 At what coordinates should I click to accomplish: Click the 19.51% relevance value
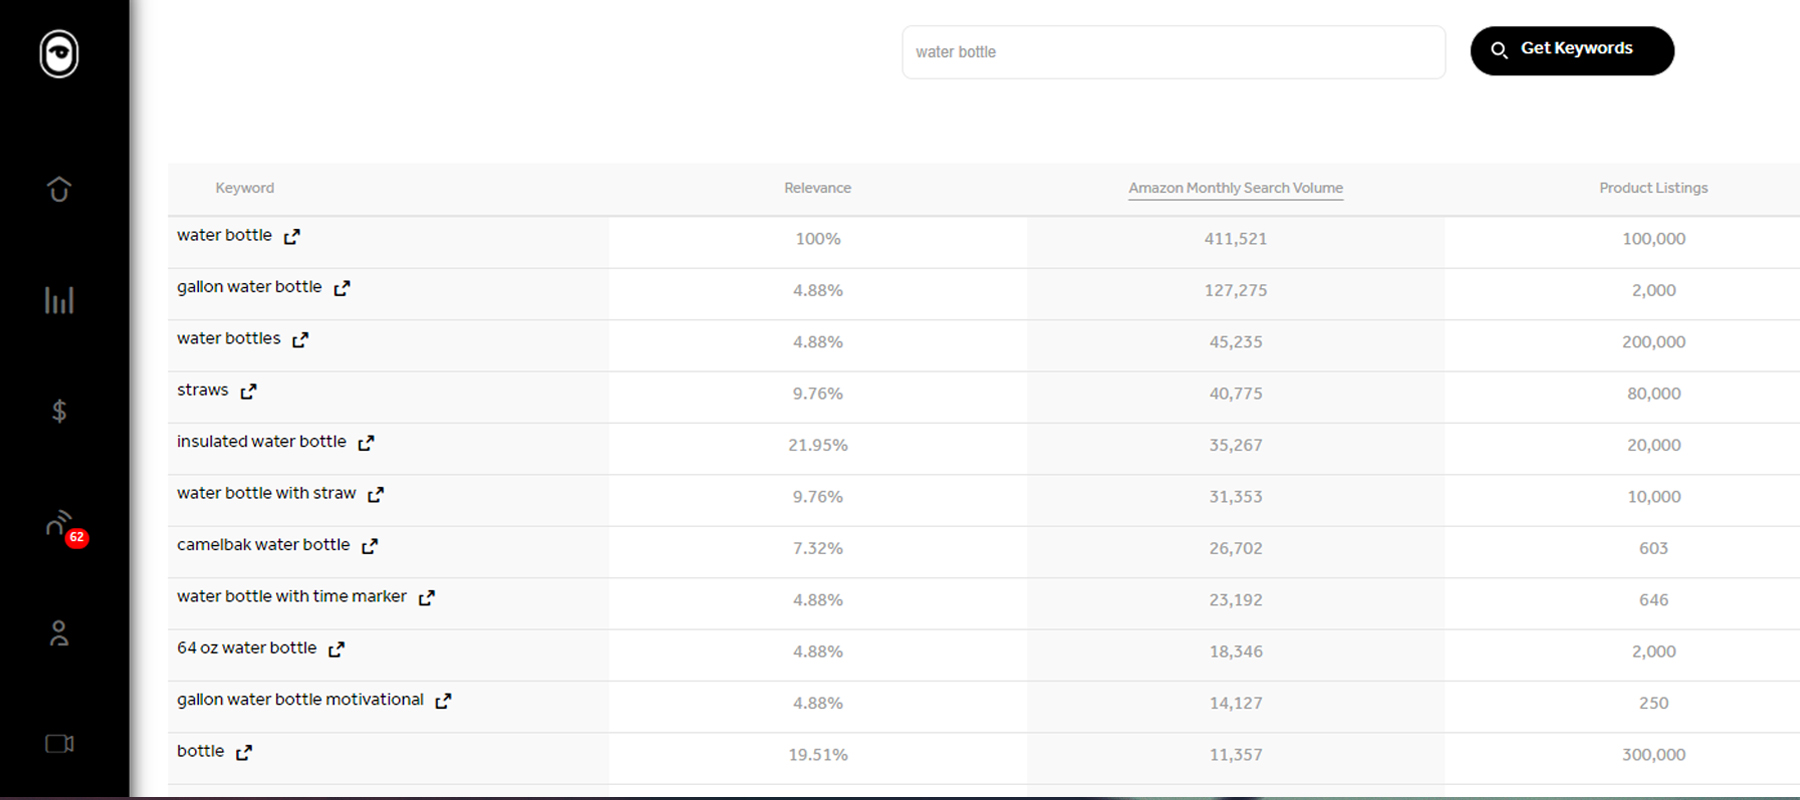818,755
